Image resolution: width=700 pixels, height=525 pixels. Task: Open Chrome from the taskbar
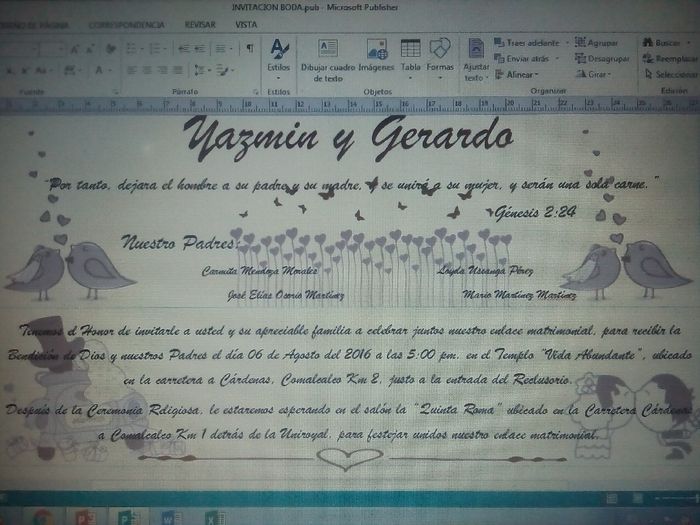[x=43, y=517]
